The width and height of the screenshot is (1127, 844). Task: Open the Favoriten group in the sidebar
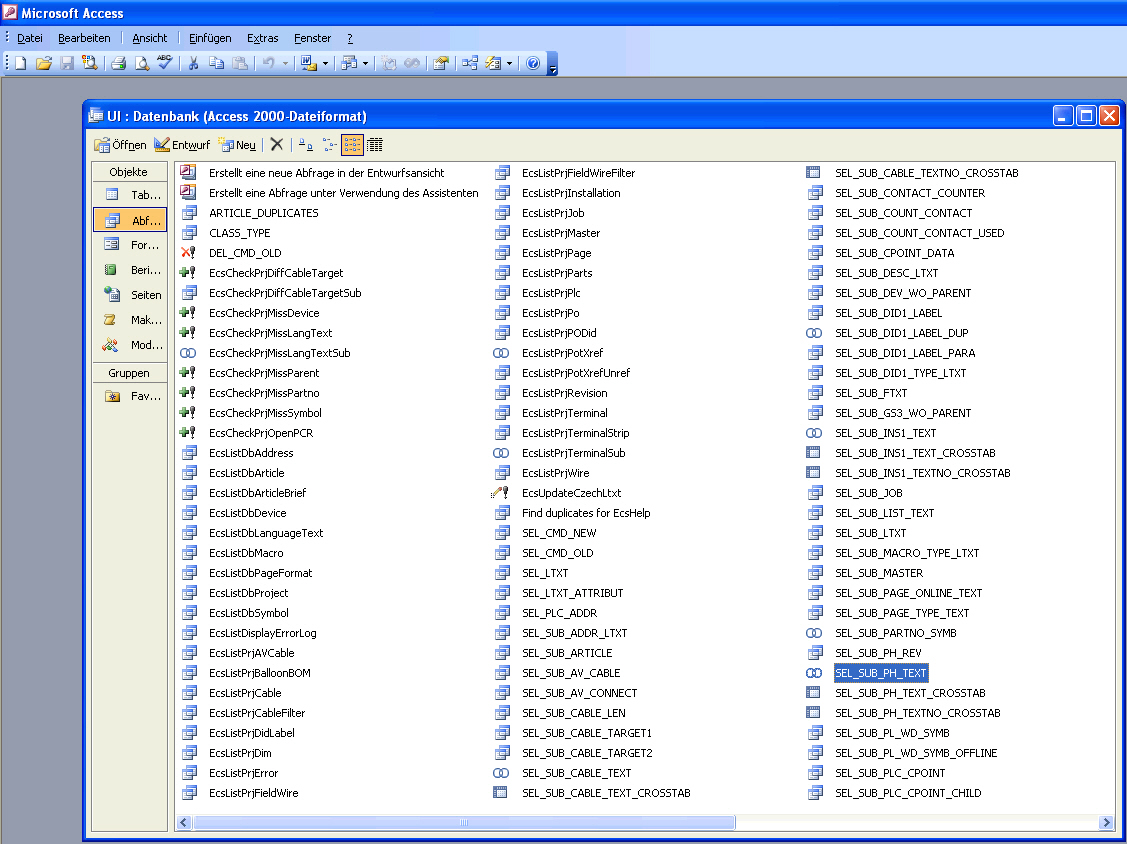[x=129, y=395]
